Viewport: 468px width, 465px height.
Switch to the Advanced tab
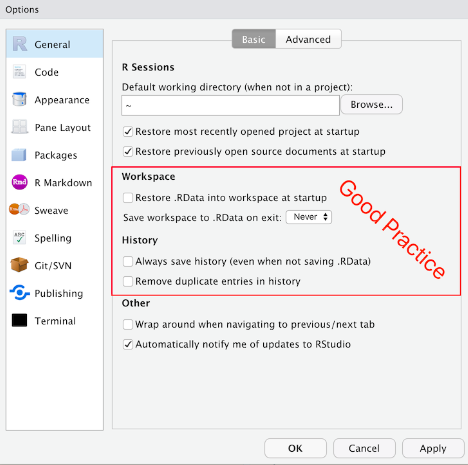pyautogui.click(x=308, y=39)
